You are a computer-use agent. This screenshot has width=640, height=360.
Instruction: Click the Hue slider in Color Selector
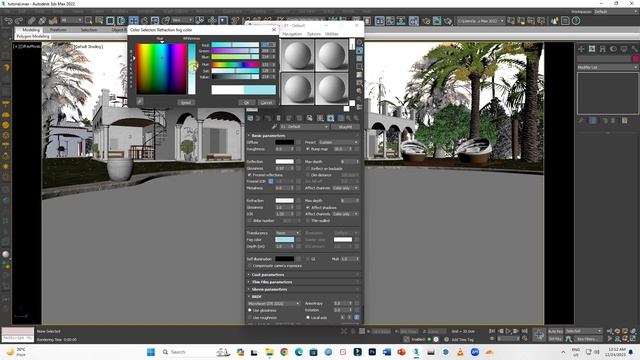pyautogui.click(x=235, y=64)
